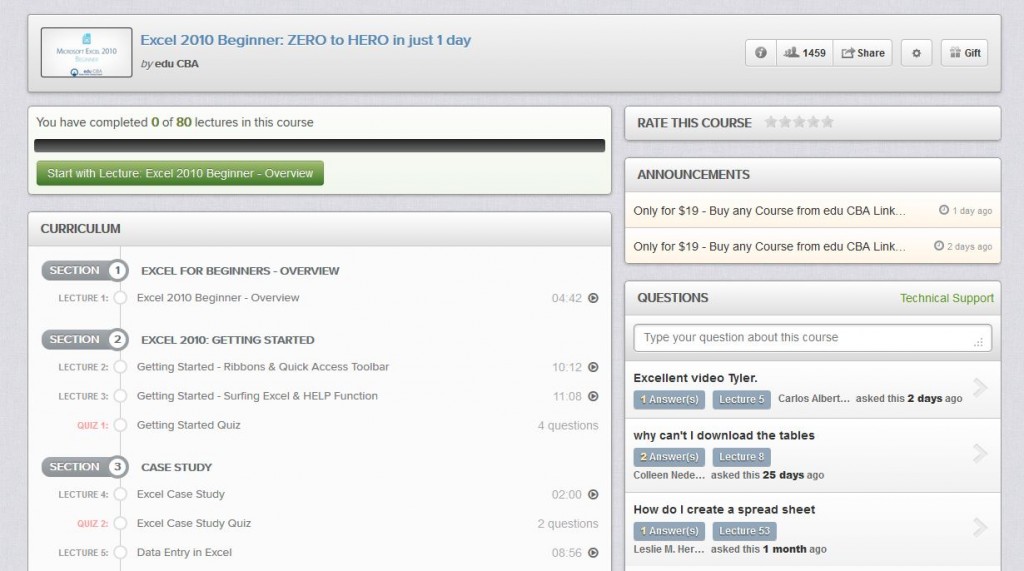Open the 1459 students list button
1024x571 pixels.
coord(805,53)
